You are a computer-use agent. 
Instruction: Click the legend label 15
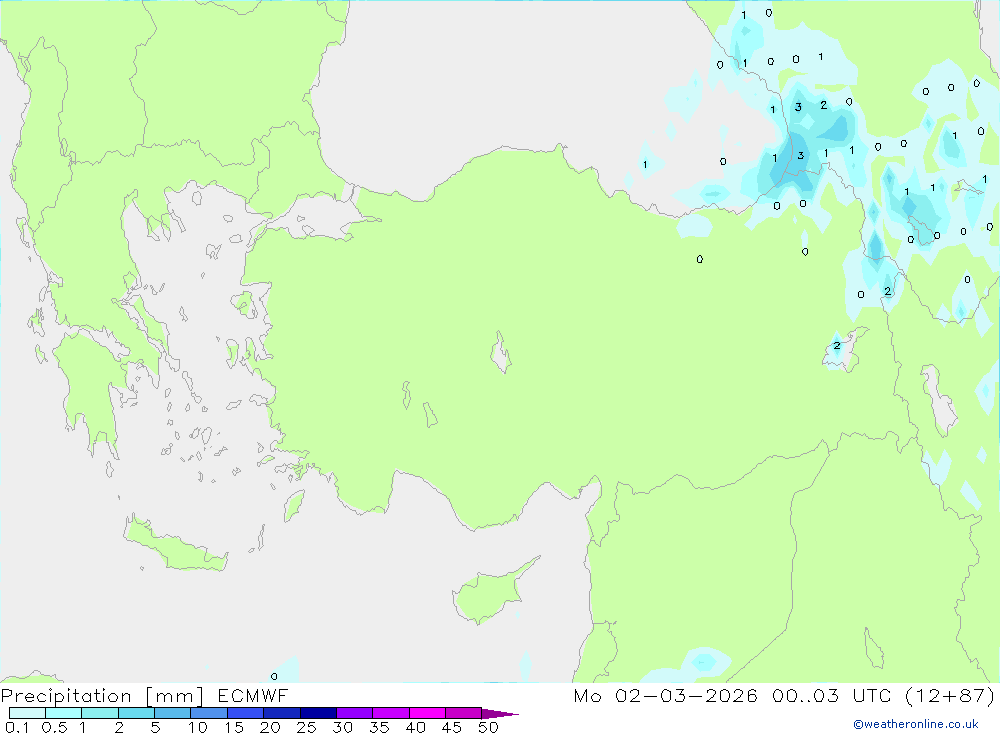tap(234, 727)
